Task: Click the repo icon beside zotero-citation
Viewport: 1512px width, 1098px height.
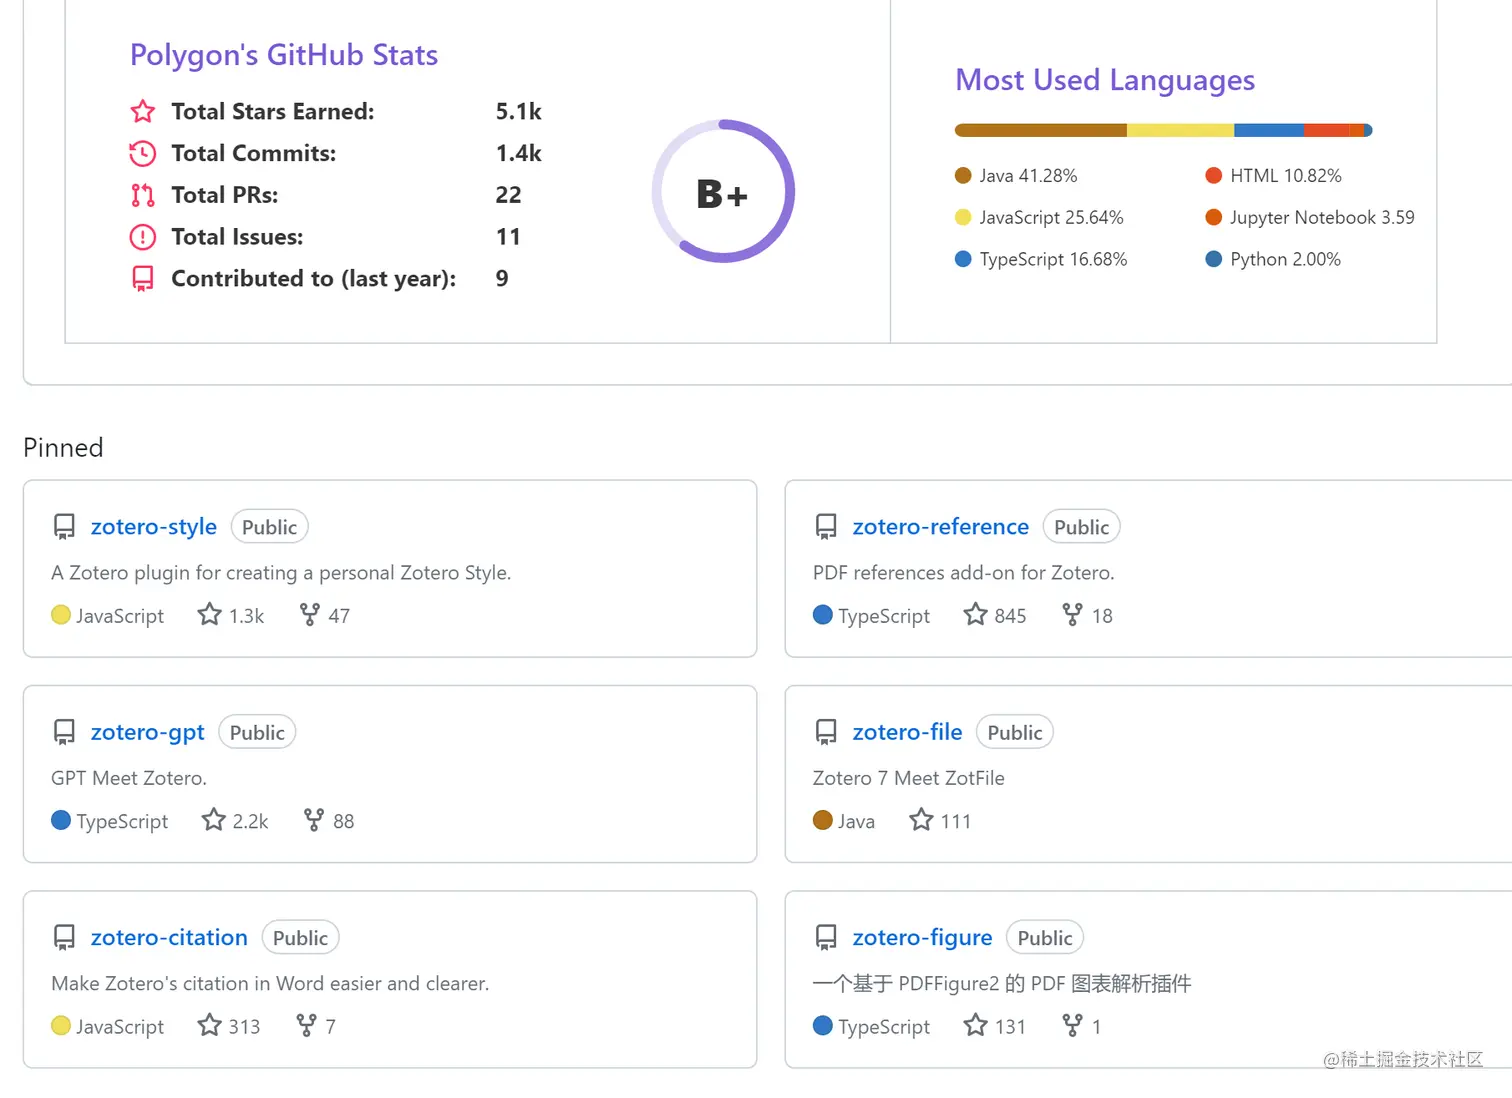Action: click(x=64, y=938)
